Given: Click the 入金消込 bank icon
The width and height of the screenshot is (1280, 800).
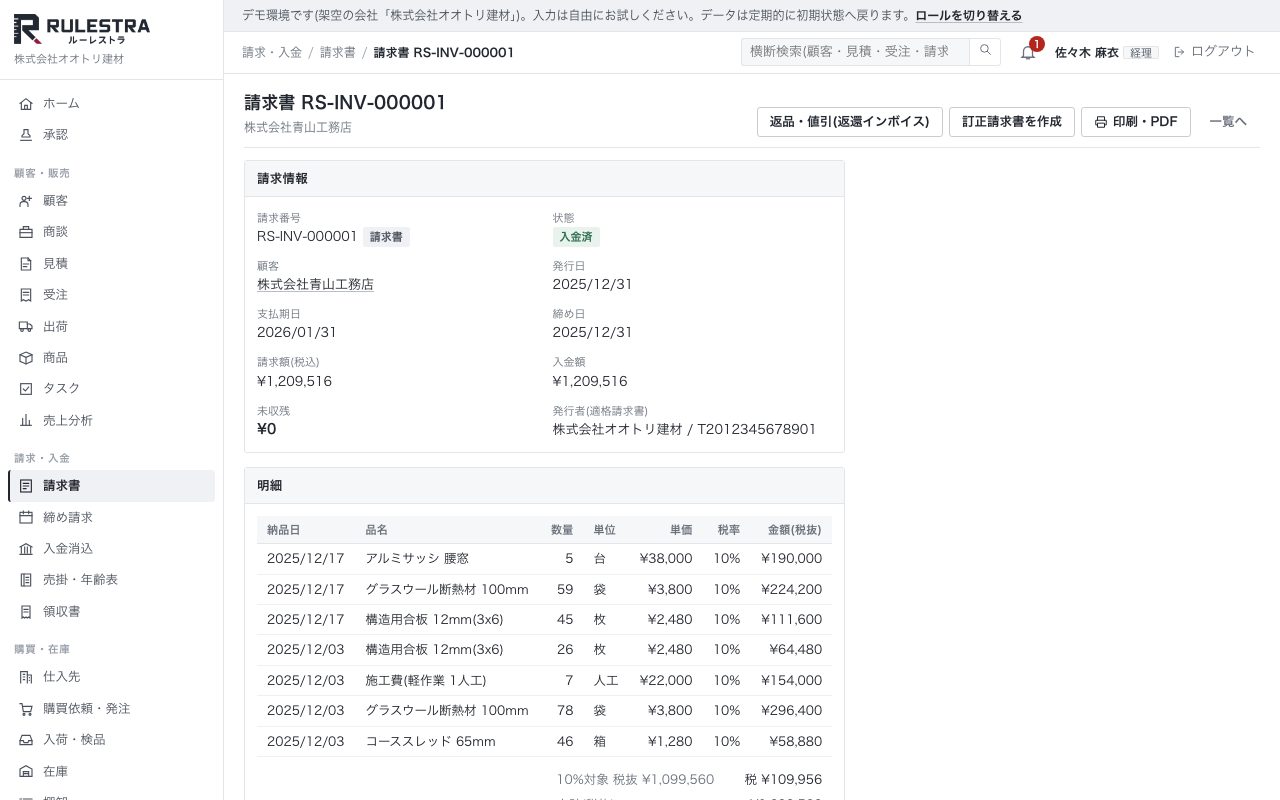Looking at the screenshot, I should click(26, 549).
